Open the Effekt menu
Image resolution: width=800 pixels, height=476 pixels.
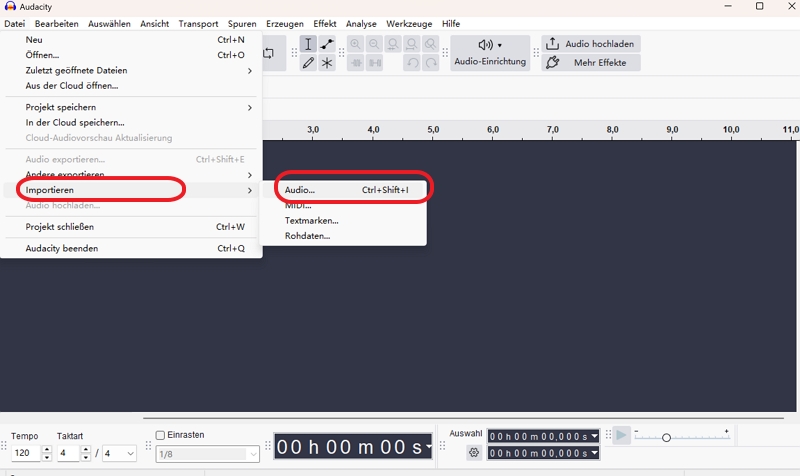coord(324,23)
